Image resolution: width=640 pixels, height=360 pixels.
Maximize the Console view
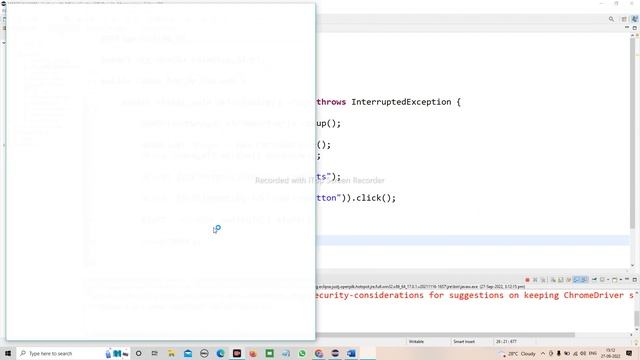click(635, 280)
